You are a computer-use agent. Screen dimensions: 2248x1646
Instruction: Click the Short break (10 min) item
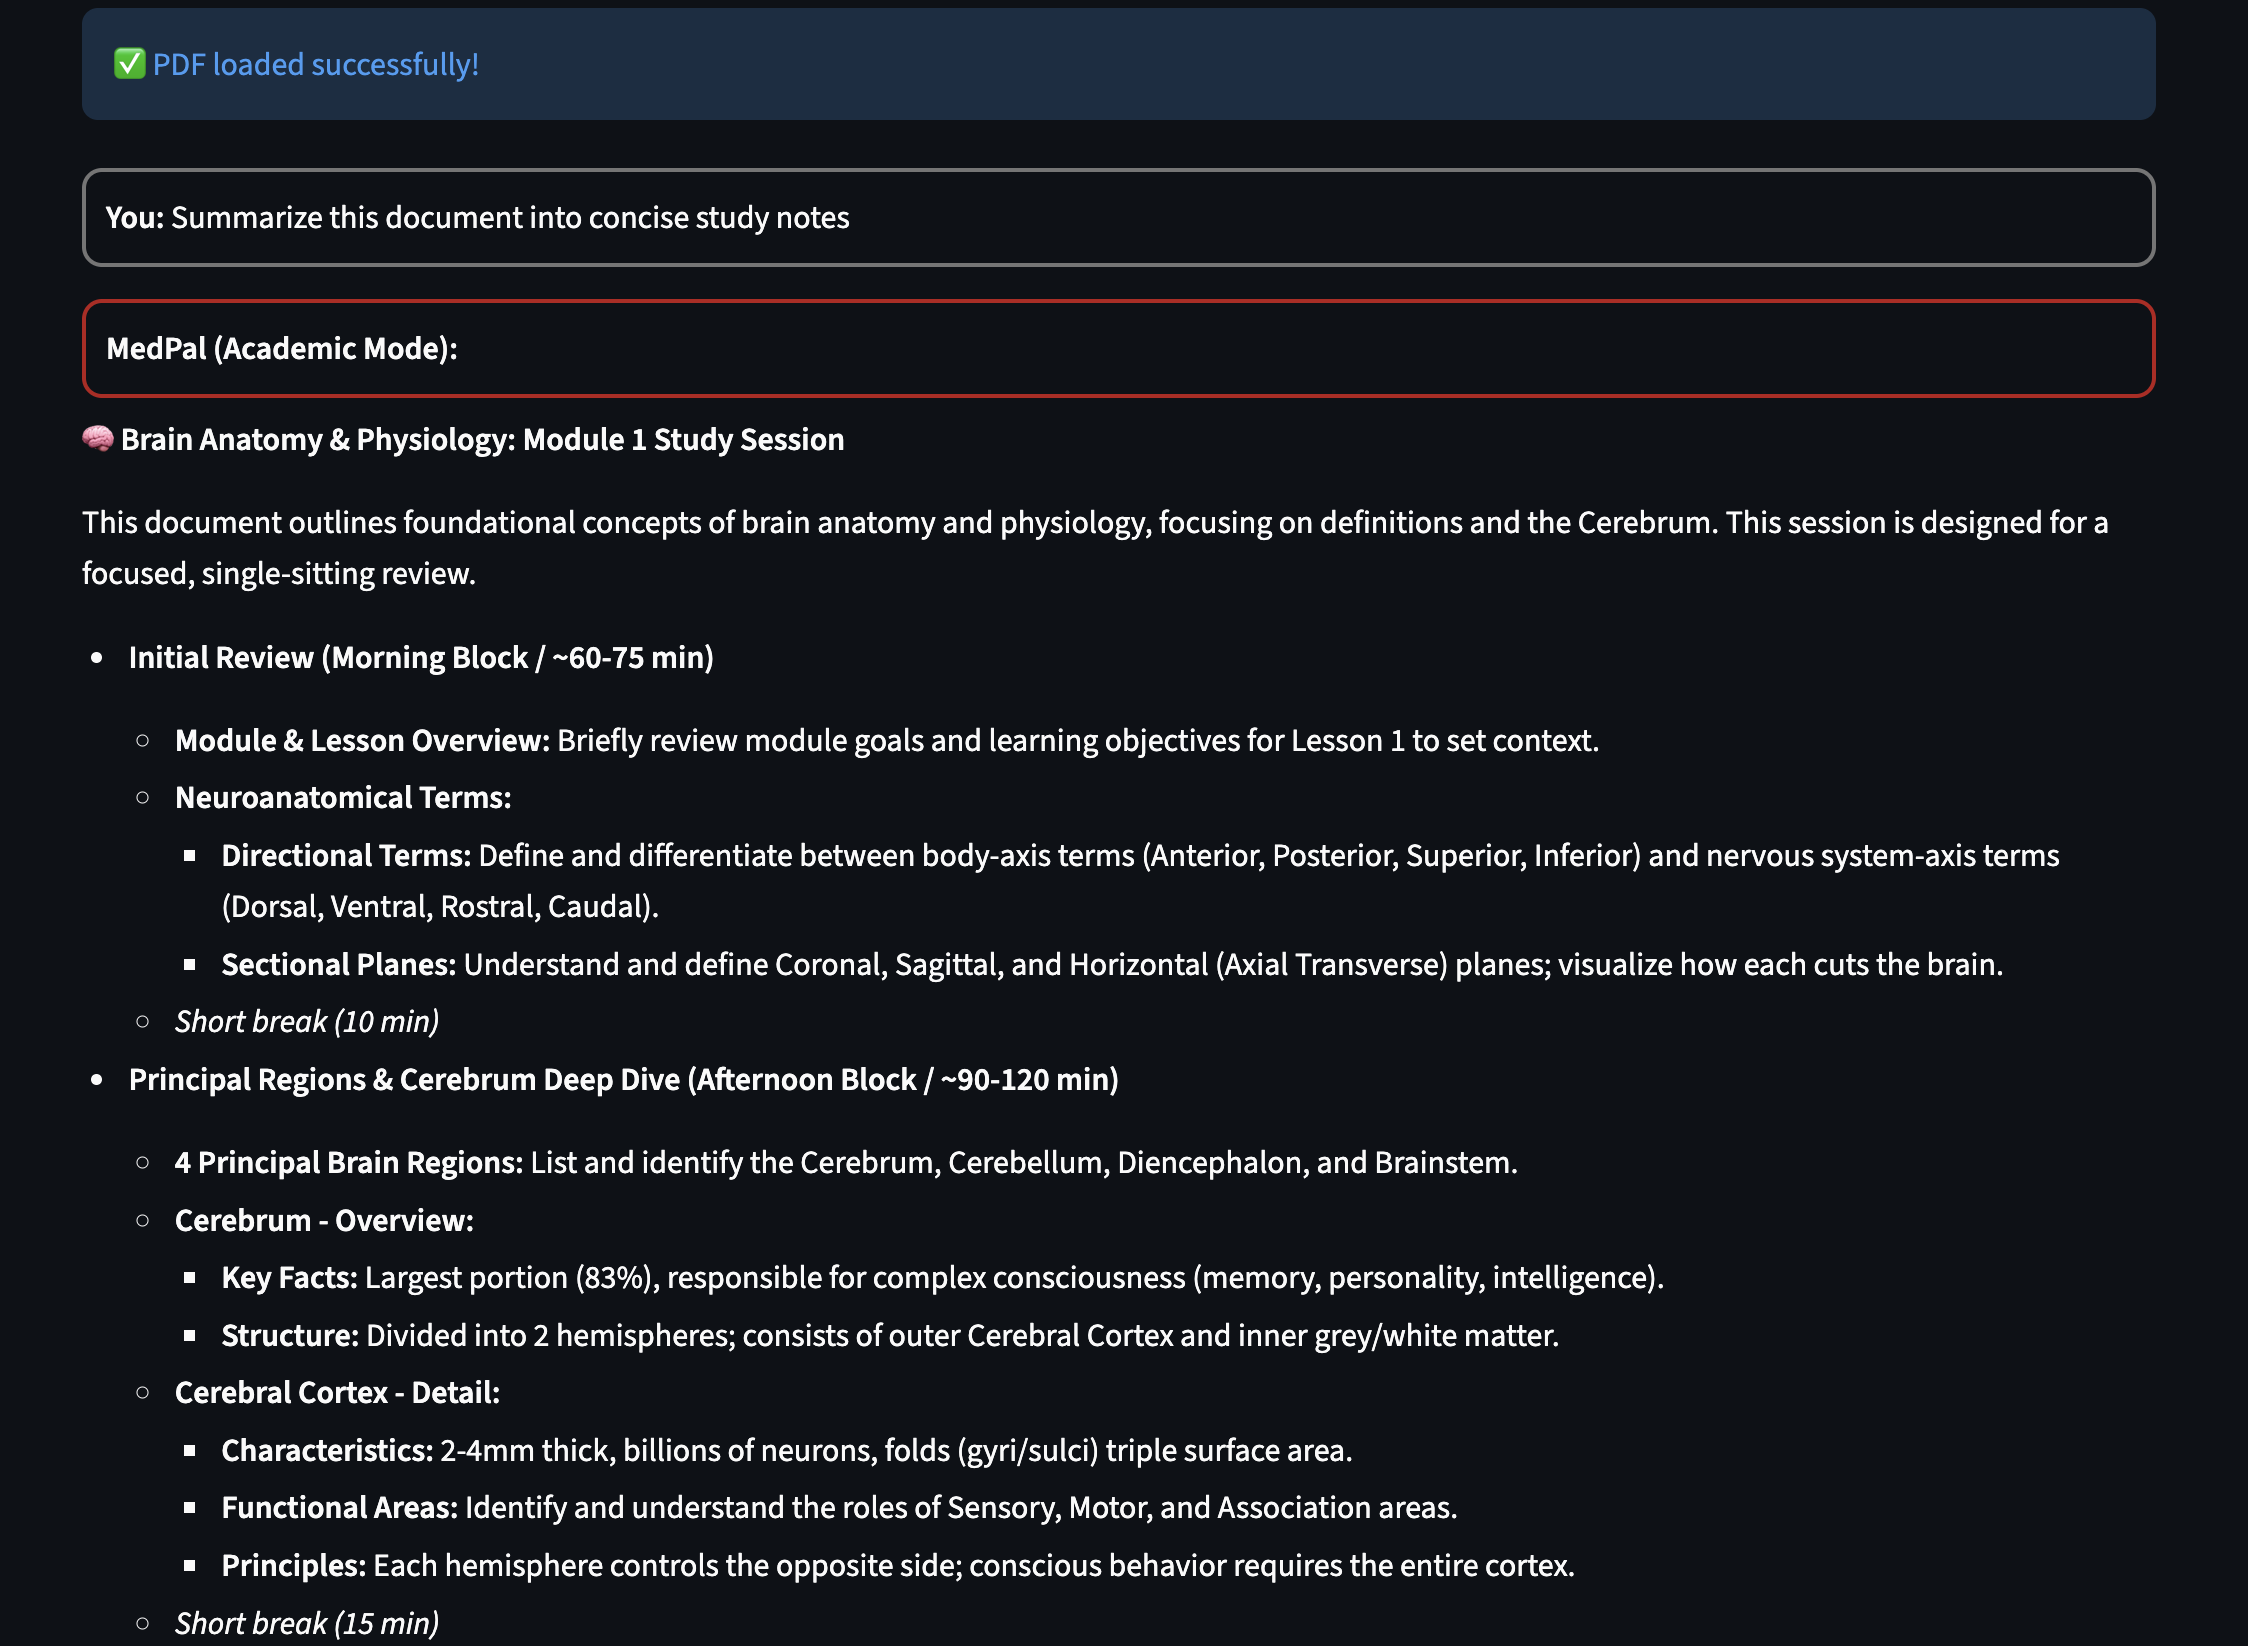tap(307, 1021)
